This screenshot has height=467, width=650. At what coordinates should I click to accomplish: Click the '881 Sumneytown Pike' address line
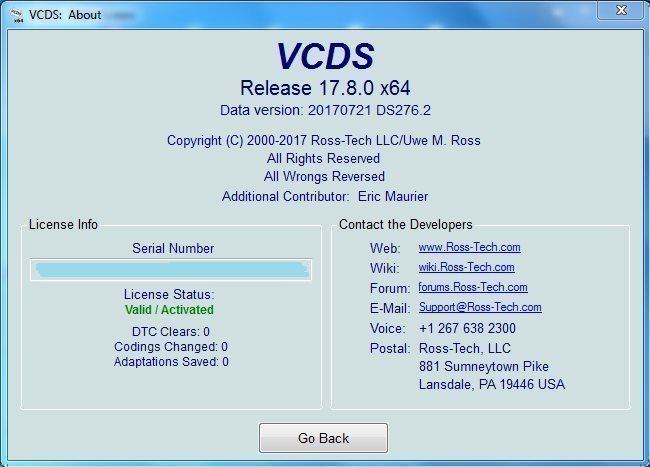click(484, 366)
